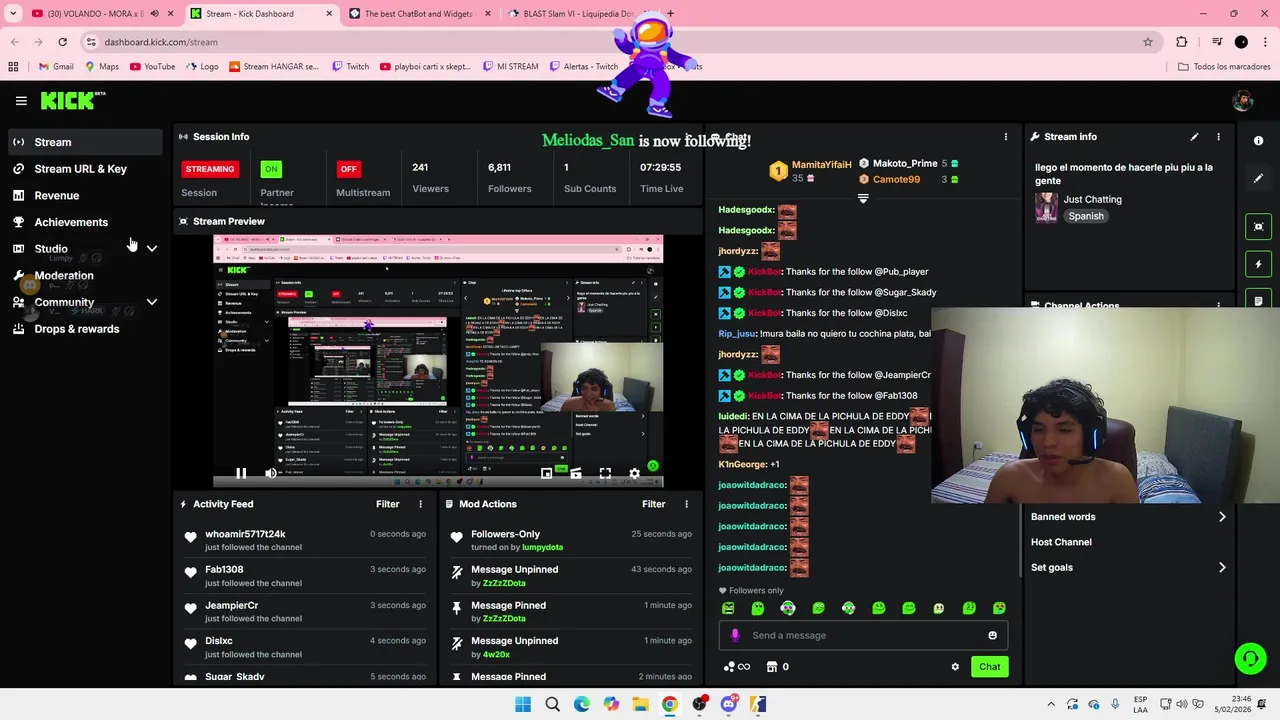Open the MI STREAM bookmark
This screenshot has width=1280, height=720.
[x=509, y=67]
